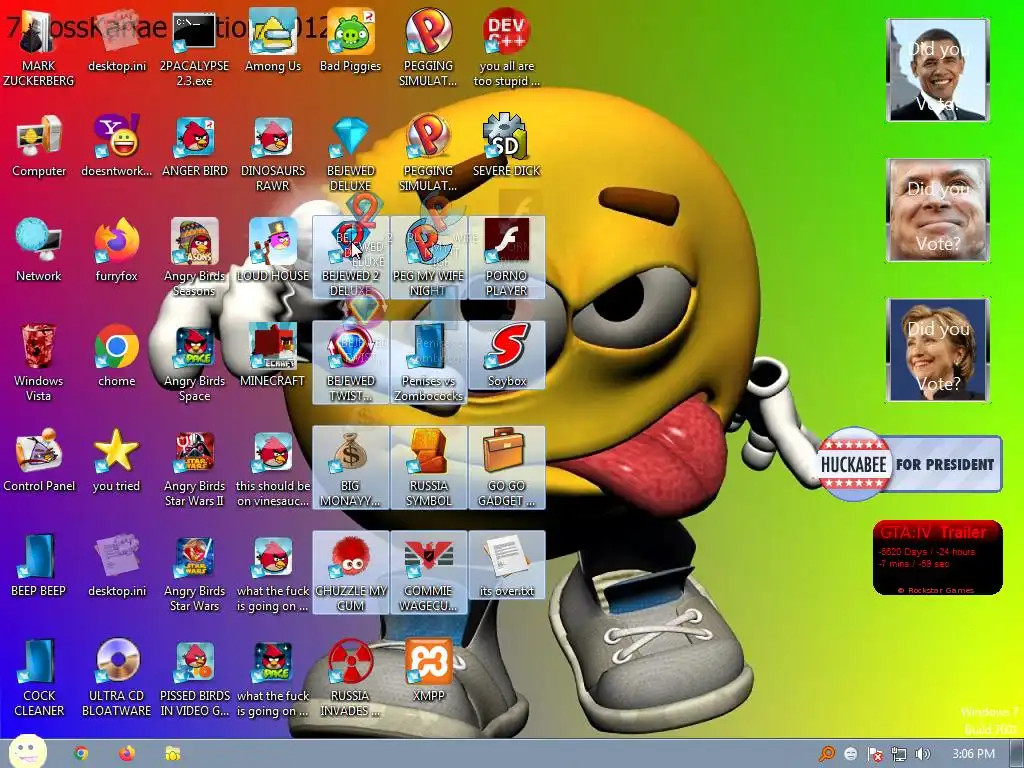Launch 2PACALYPSE 2.3.exe
Image resolution: width=1024 pixels, height=768 pixels.
[x=194, y=48]
